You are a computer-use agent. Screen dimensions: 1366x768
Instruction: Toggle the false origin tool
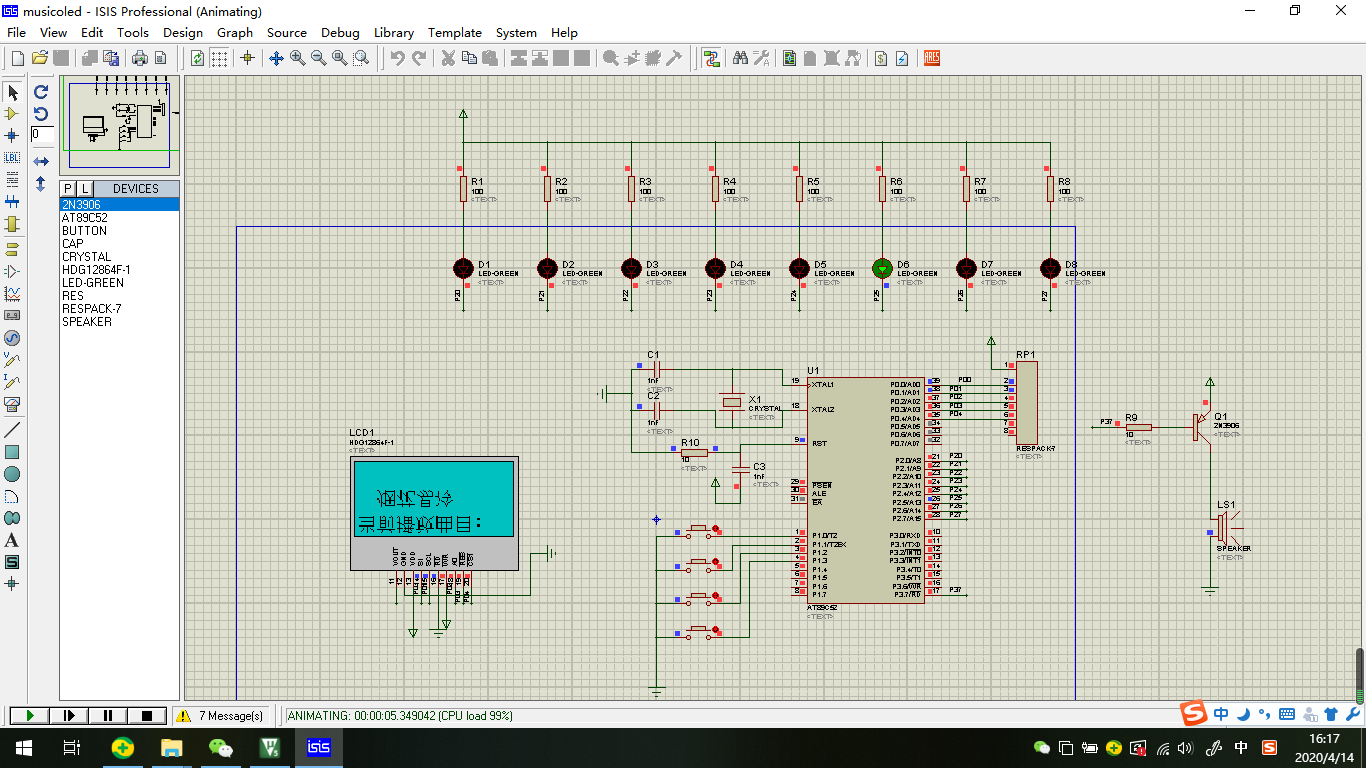[x=247, y=58]
